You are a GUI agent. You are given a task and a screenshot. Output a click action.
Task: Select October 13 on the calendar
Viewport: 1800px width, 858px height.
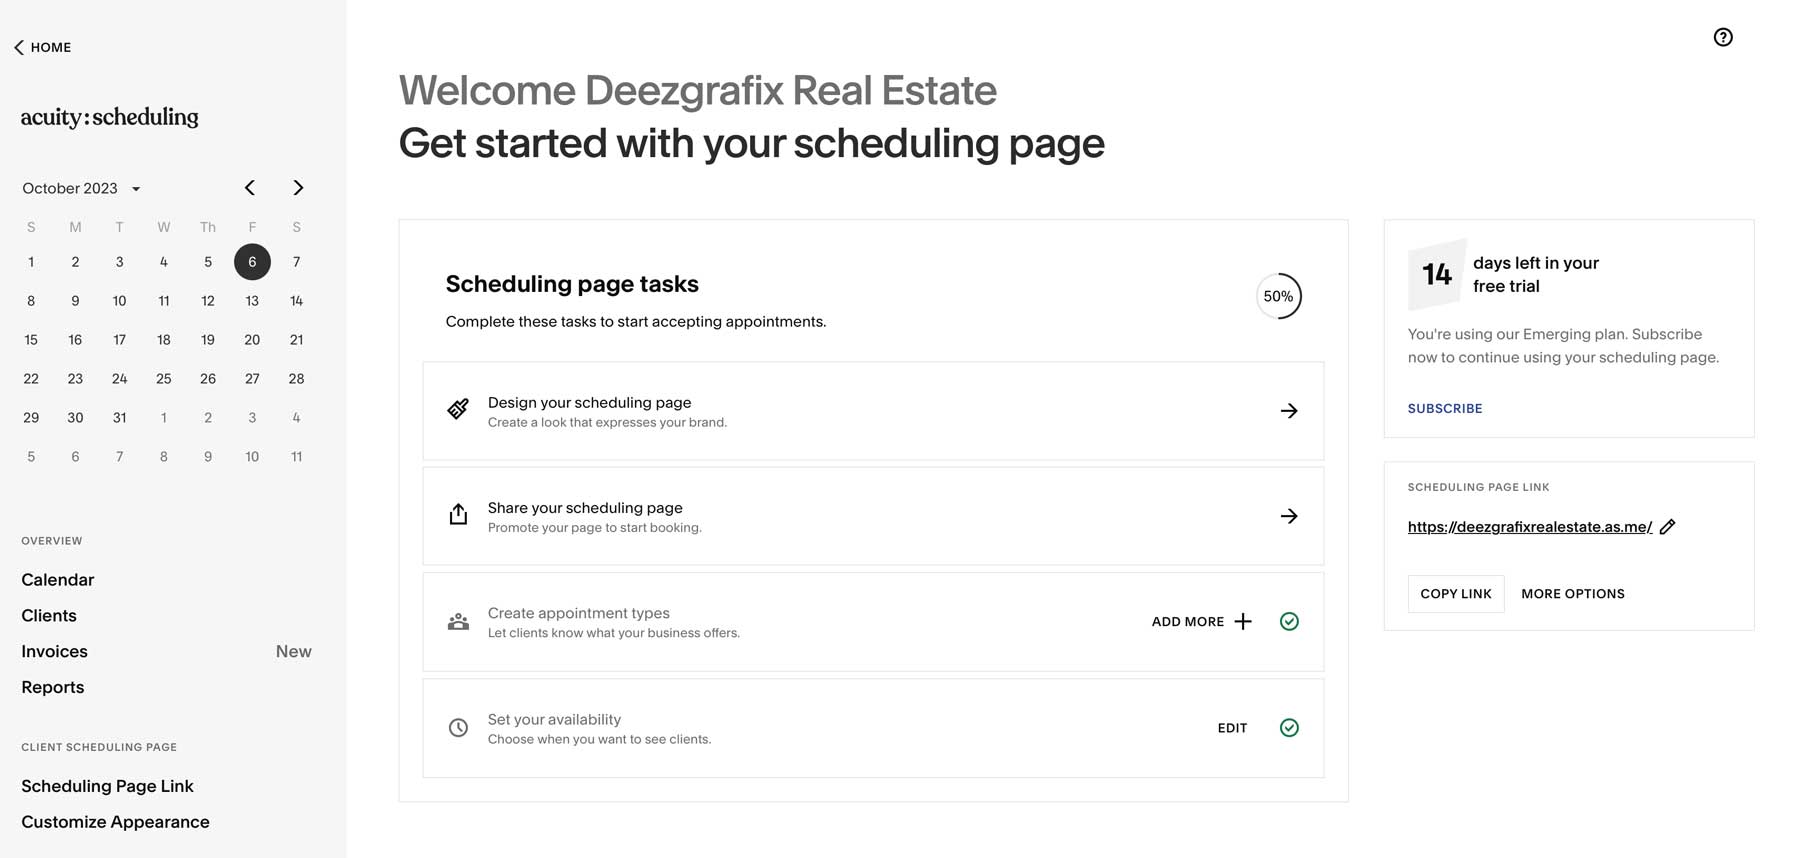[x=252, y=300]
